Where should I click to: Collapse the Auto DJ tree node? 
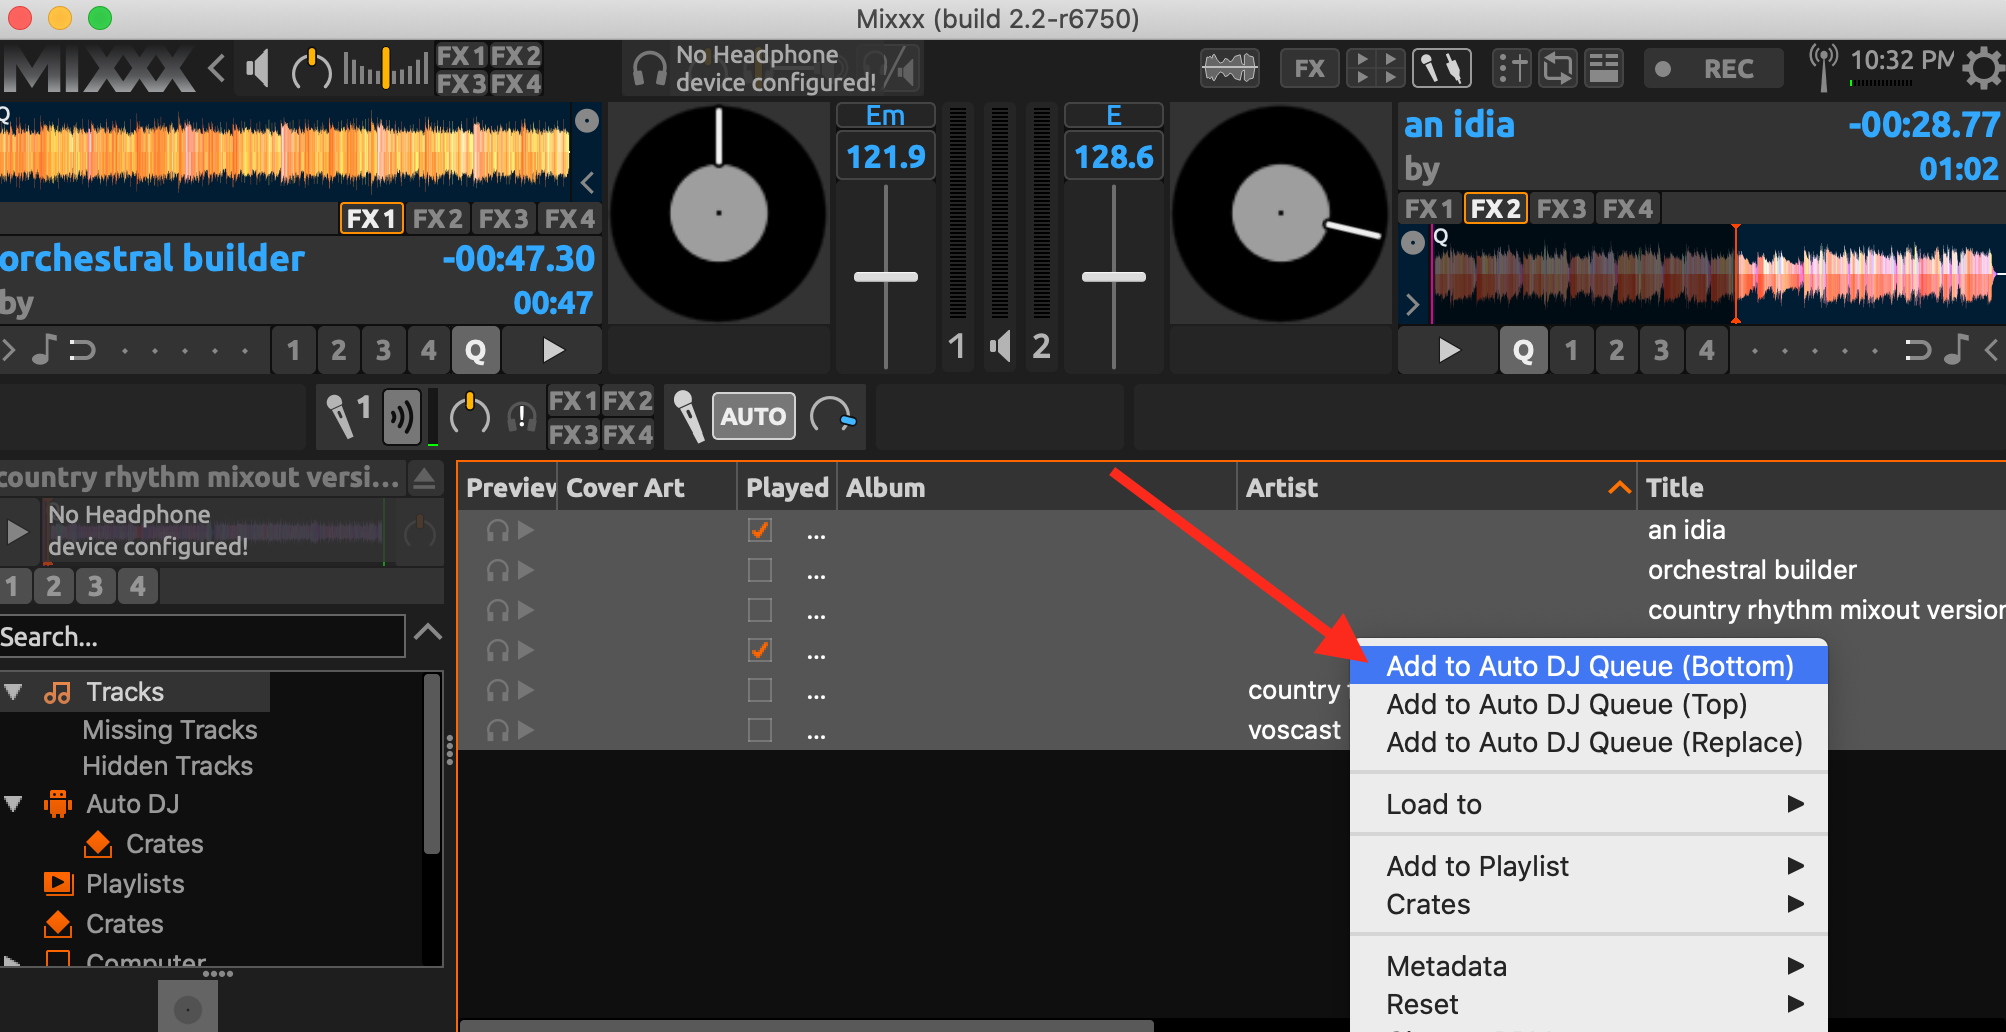(14, 803)
